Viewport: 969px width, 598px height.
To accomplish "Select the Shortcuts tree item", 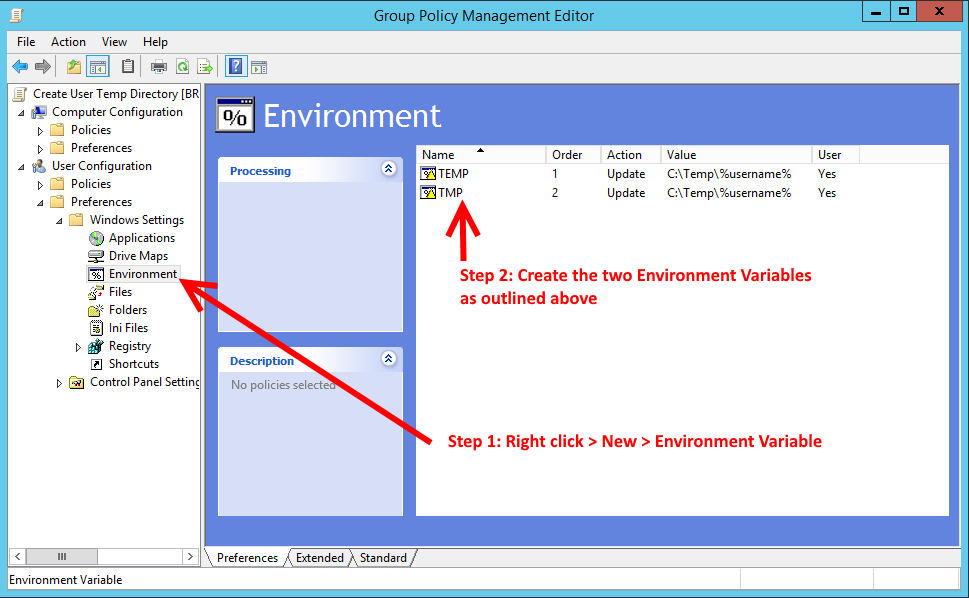I will [133, 364].
